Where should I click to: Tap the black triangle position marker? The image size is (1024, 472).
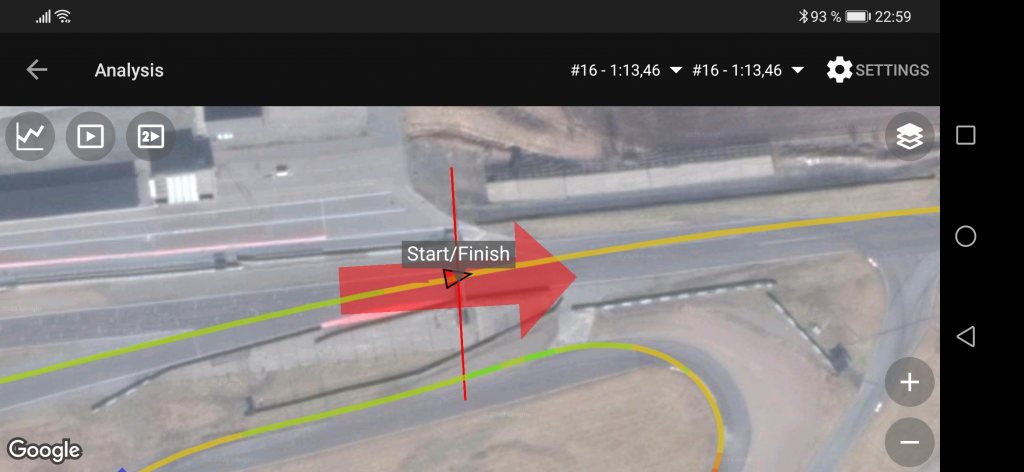[456, 278]
